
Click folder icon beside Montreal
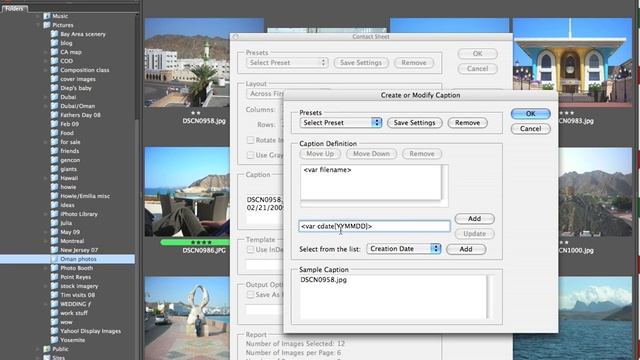(54, 241)
